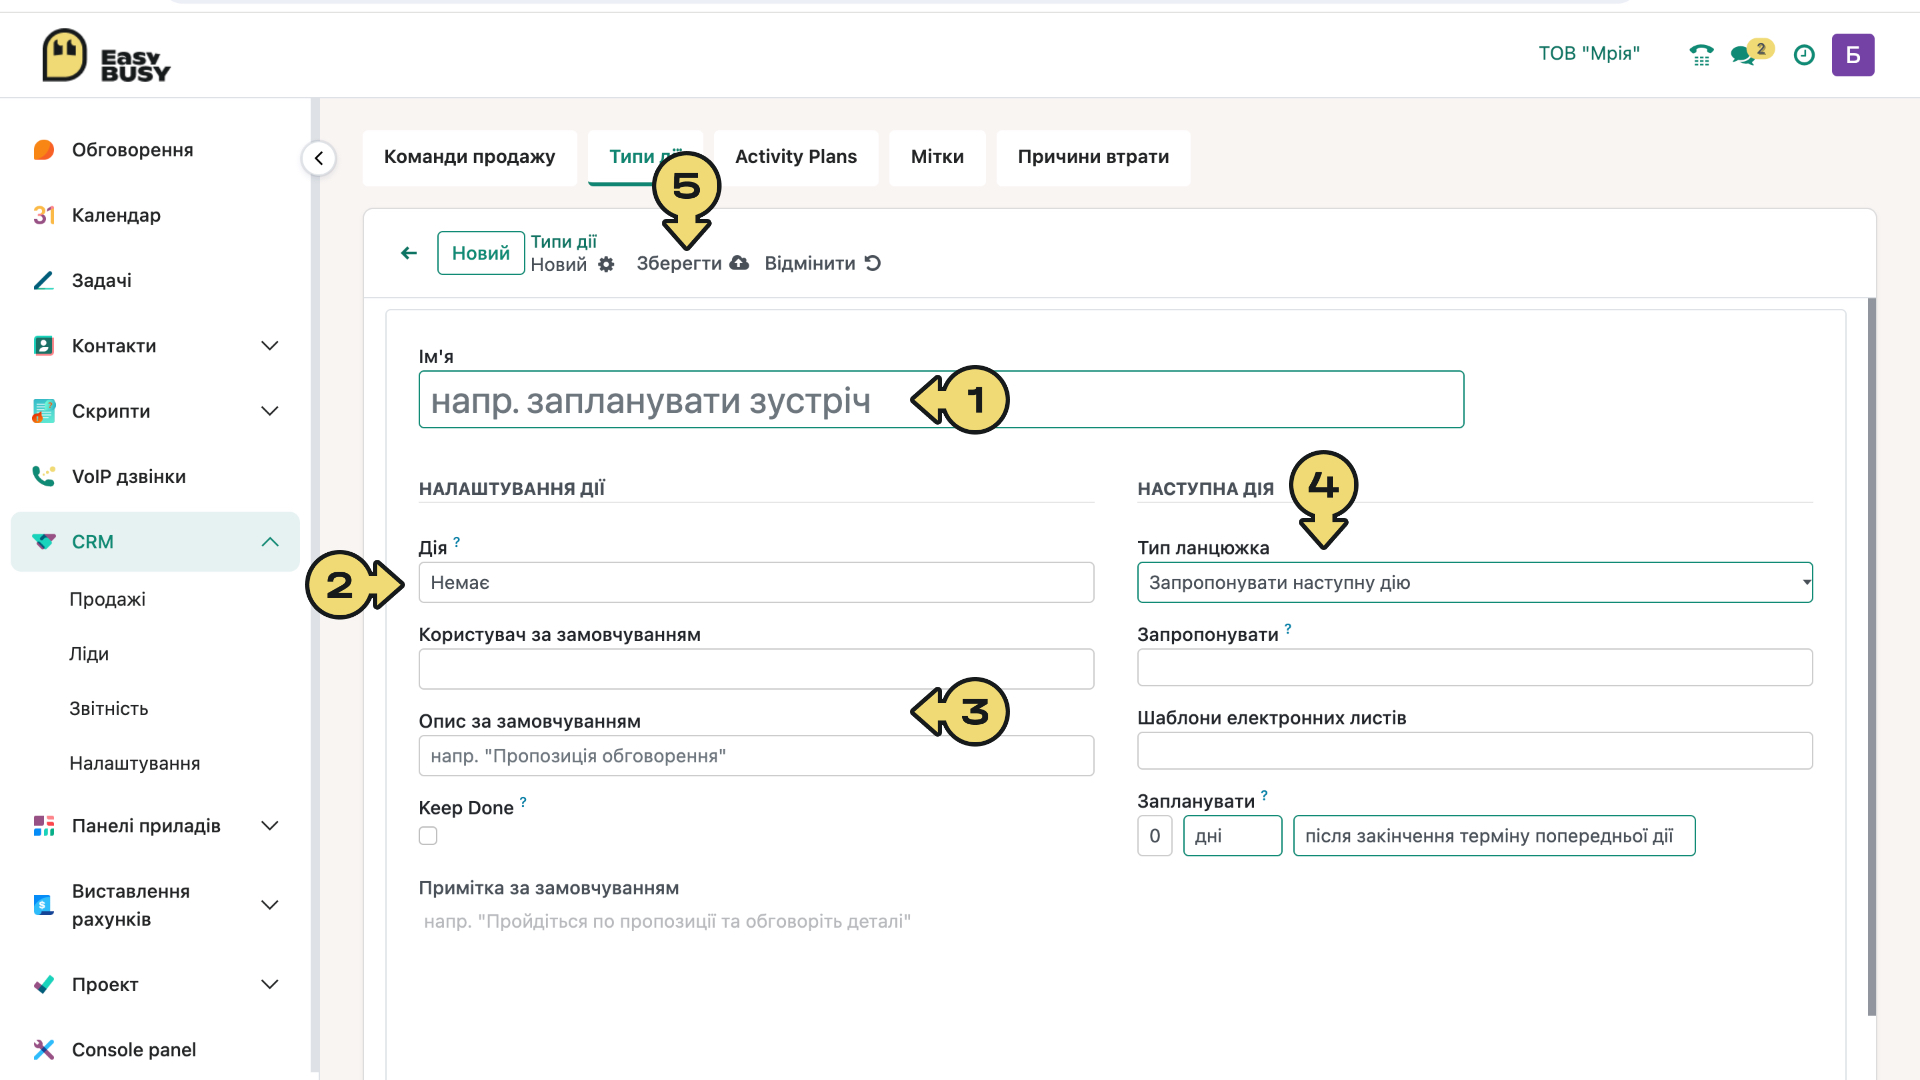Open Налаштування under CRM
The image size is (1920, 1080).
[x=135, y=764]
